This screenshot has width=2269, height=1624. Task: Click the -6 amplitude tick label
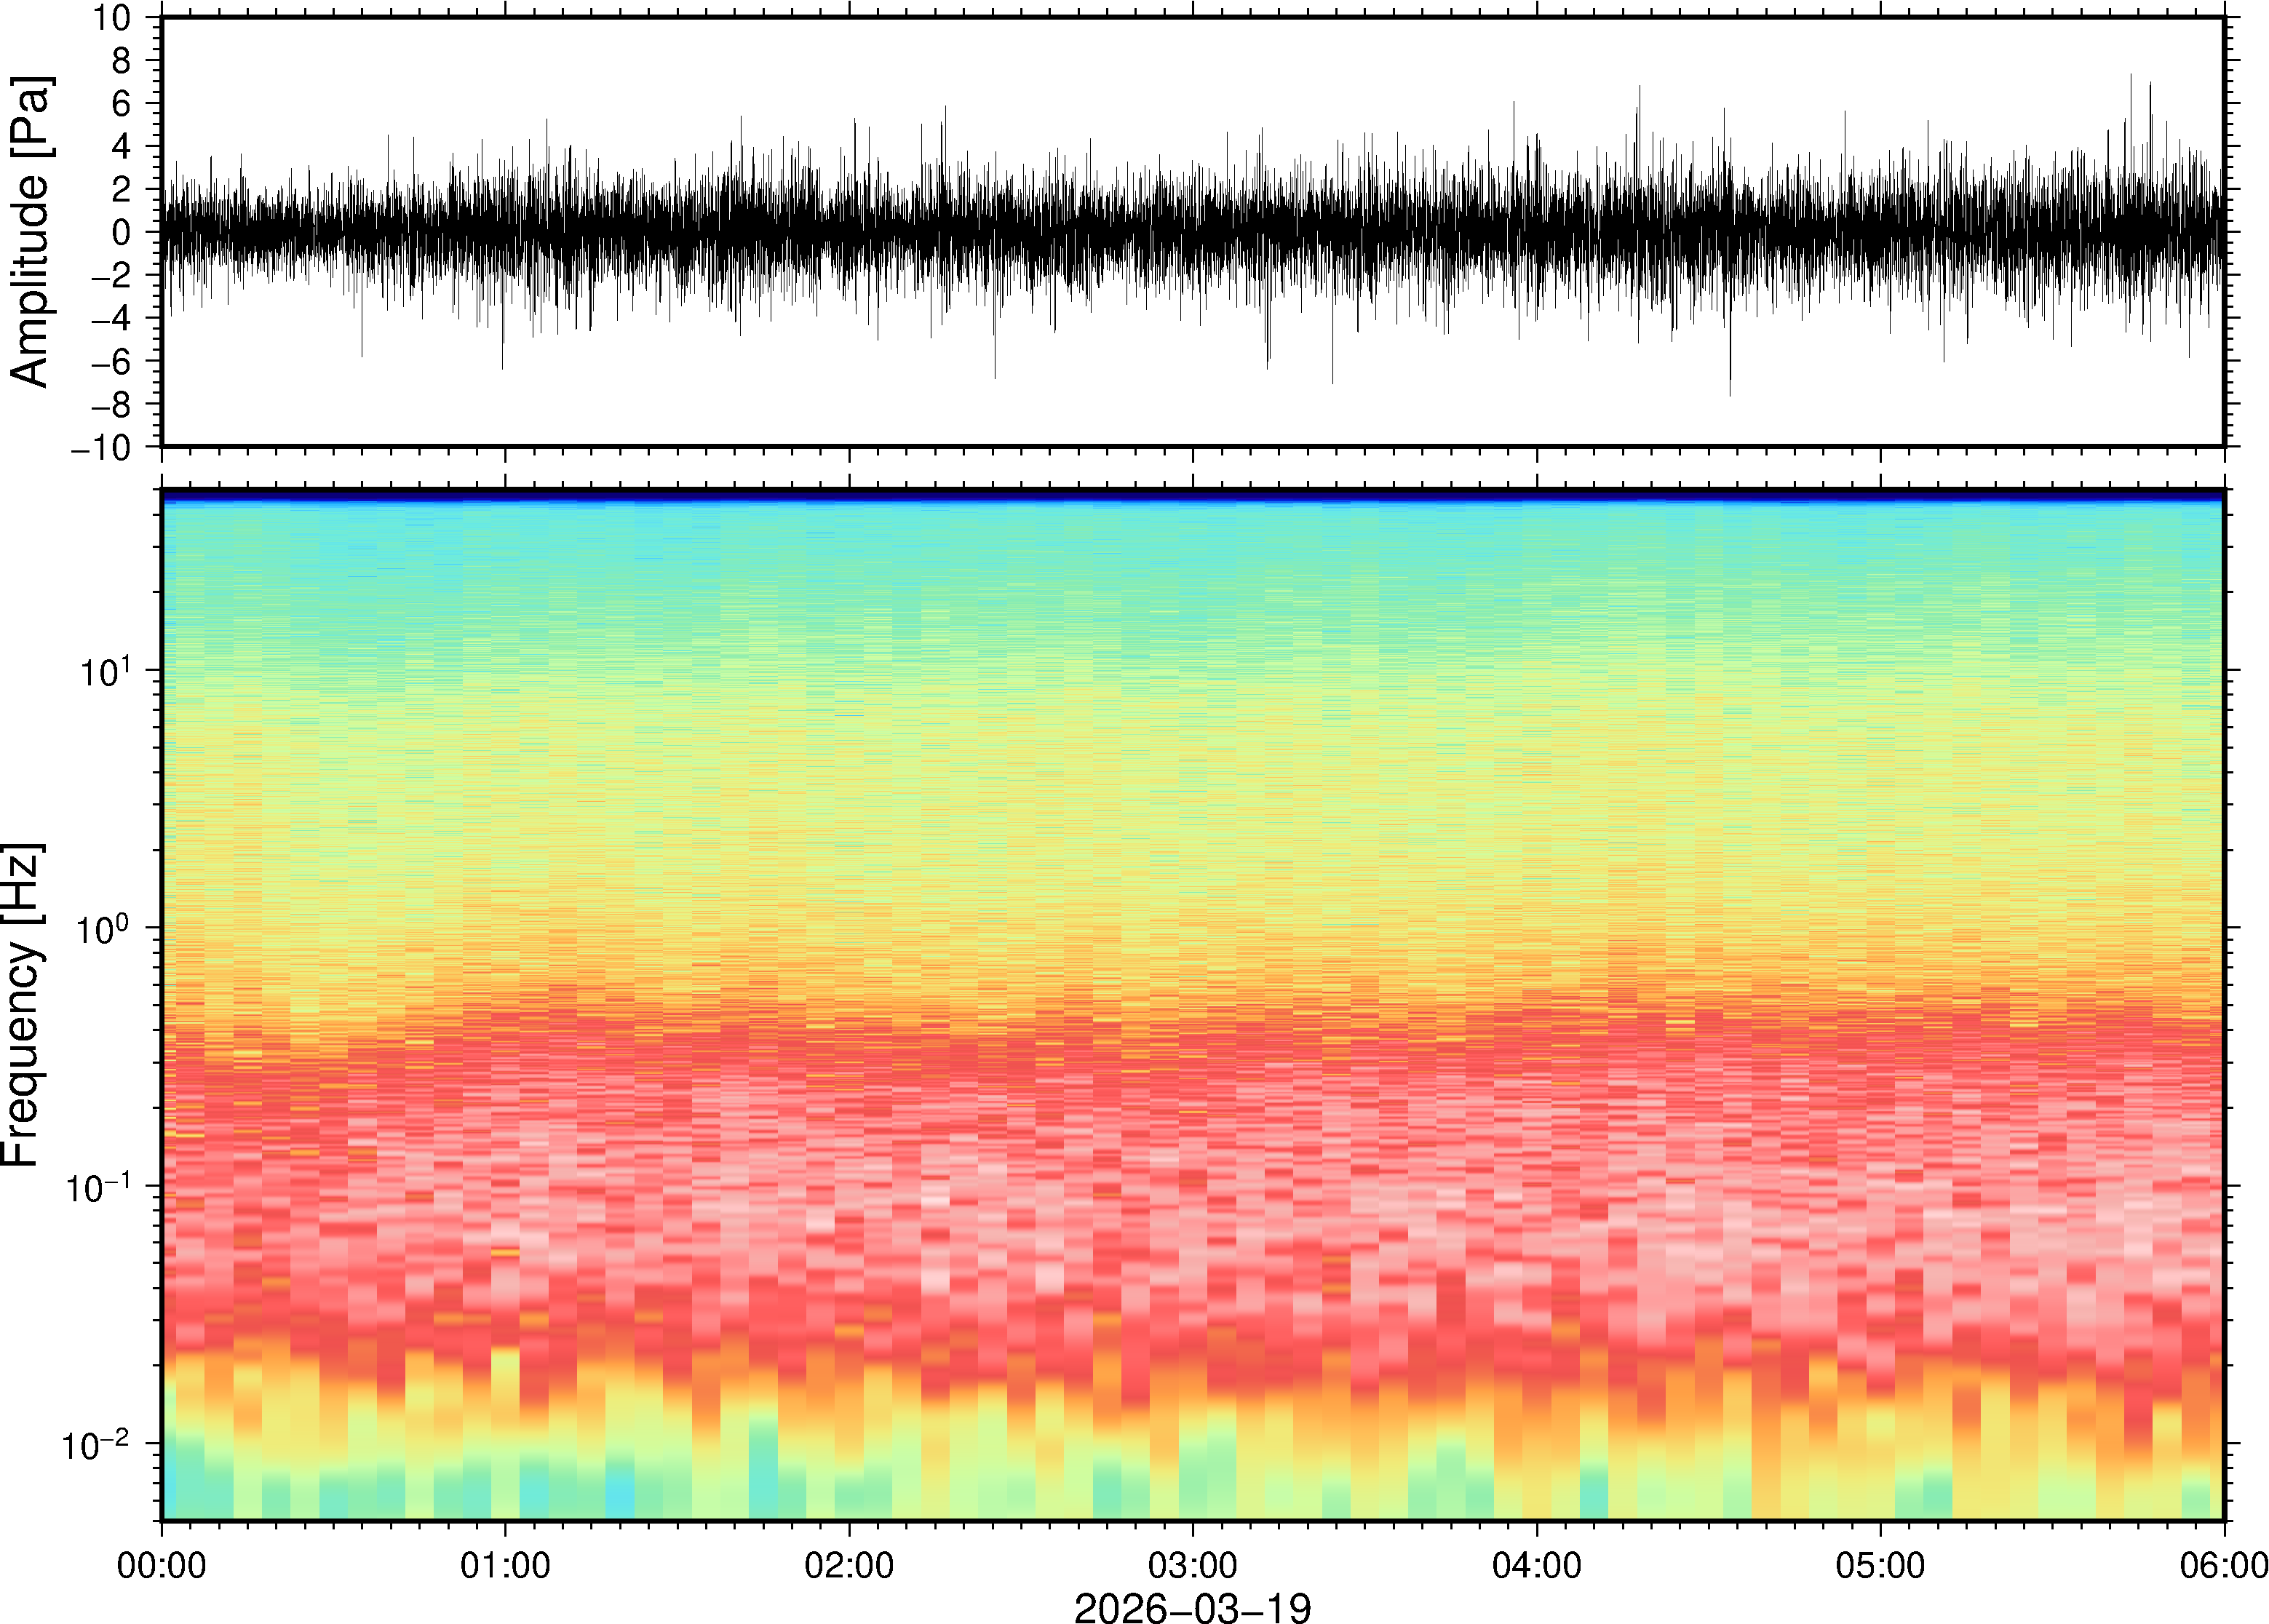tap(110, 362)
